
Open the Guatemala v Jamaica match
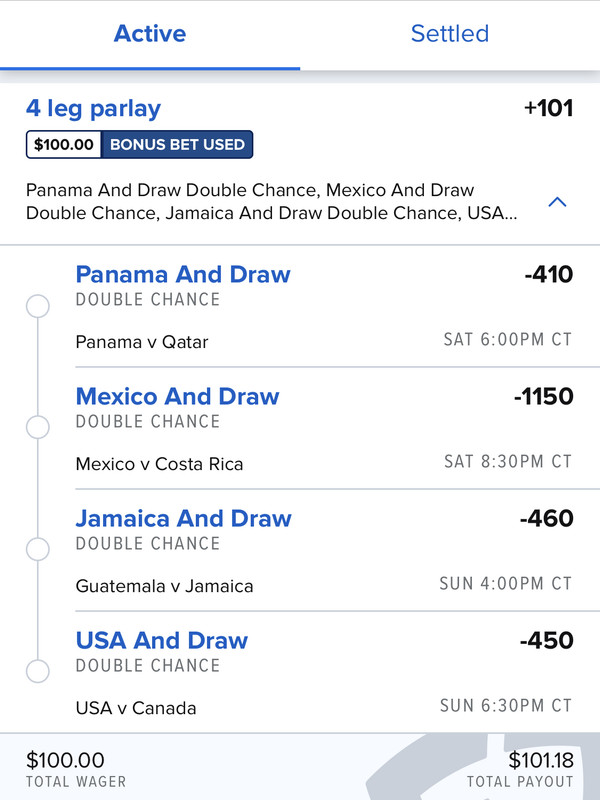click(164, 586)
